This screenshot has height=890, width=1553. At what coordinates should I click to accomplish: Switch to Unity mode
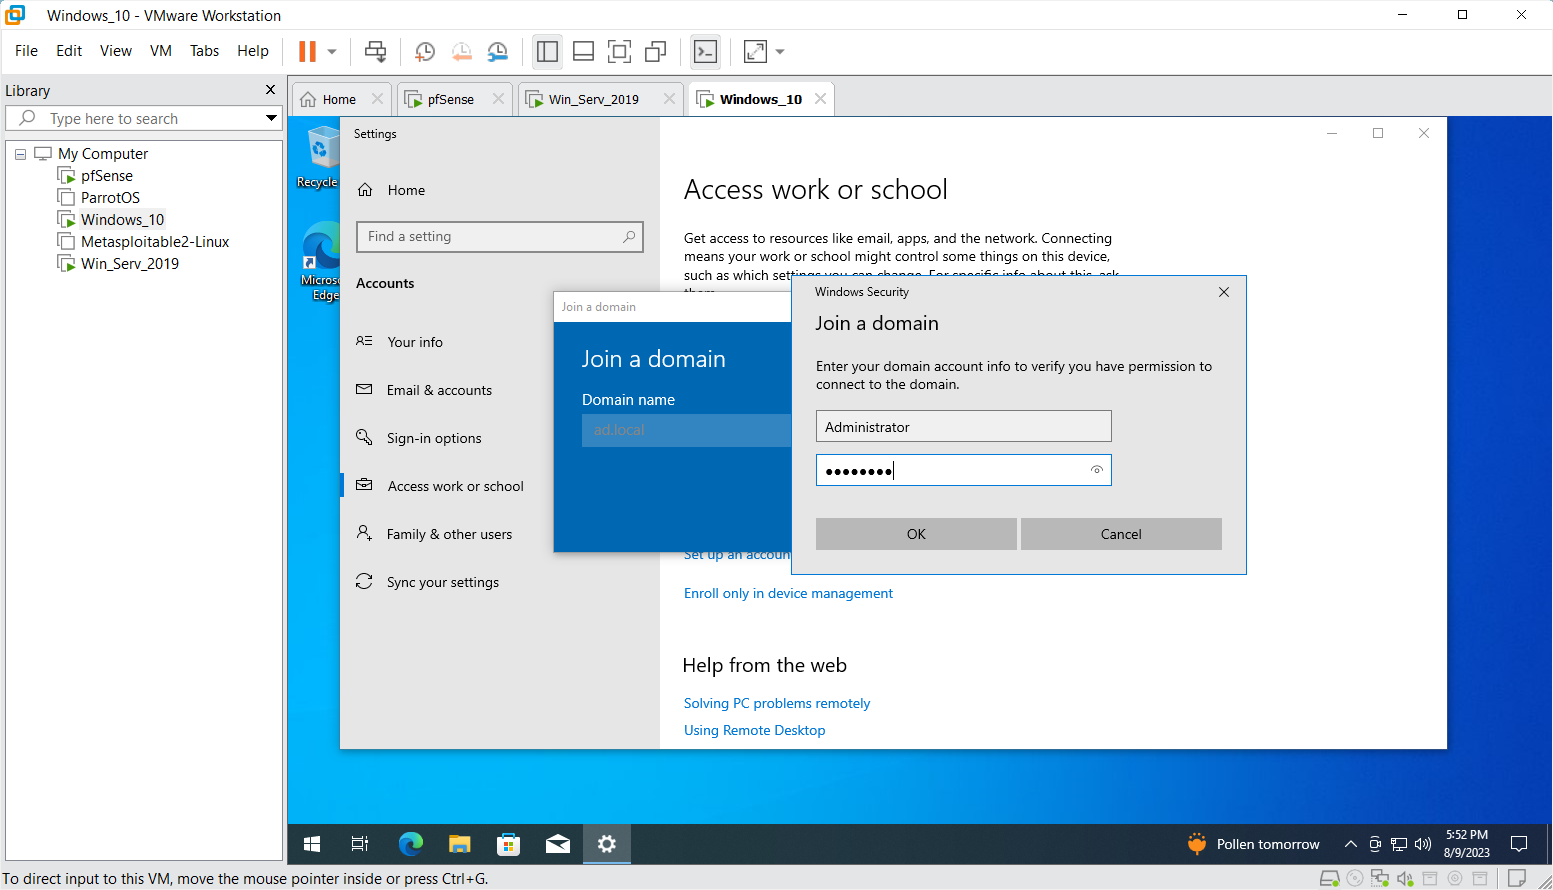pyautogui.click(x=656, y=51)
